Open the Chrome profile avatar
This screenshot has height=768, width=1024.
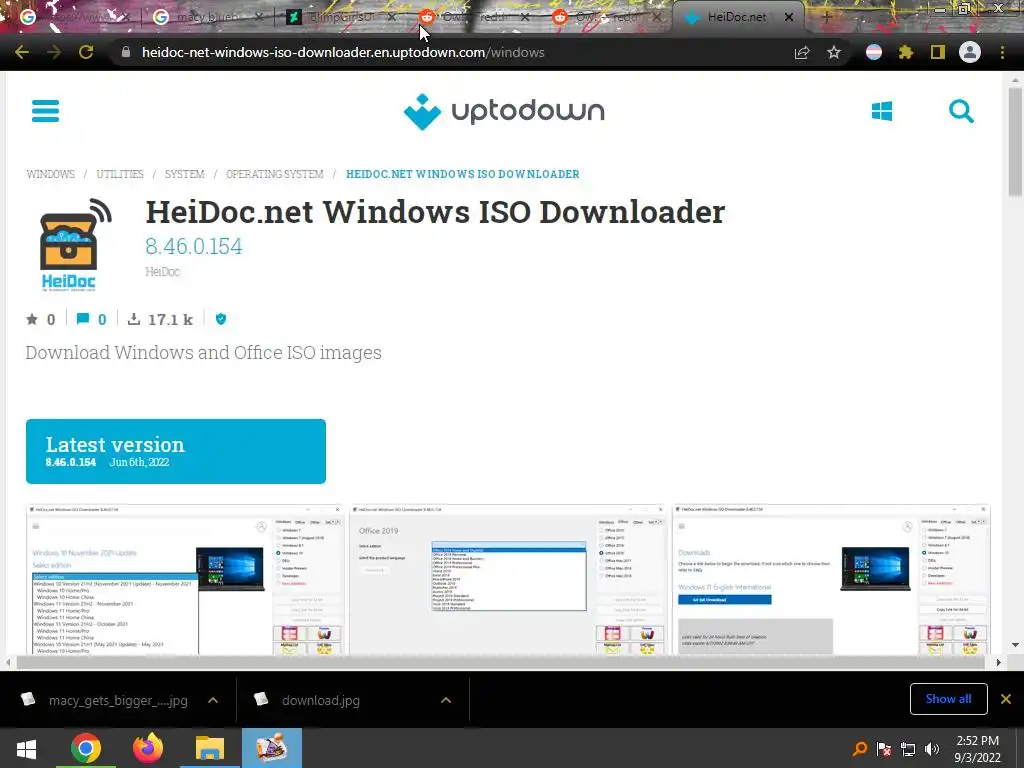click(x=970, y=52)
